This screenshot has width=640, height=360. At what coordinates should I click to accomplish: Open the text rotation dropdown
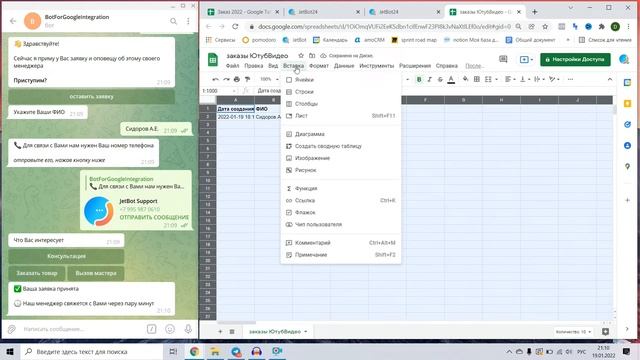554,79
